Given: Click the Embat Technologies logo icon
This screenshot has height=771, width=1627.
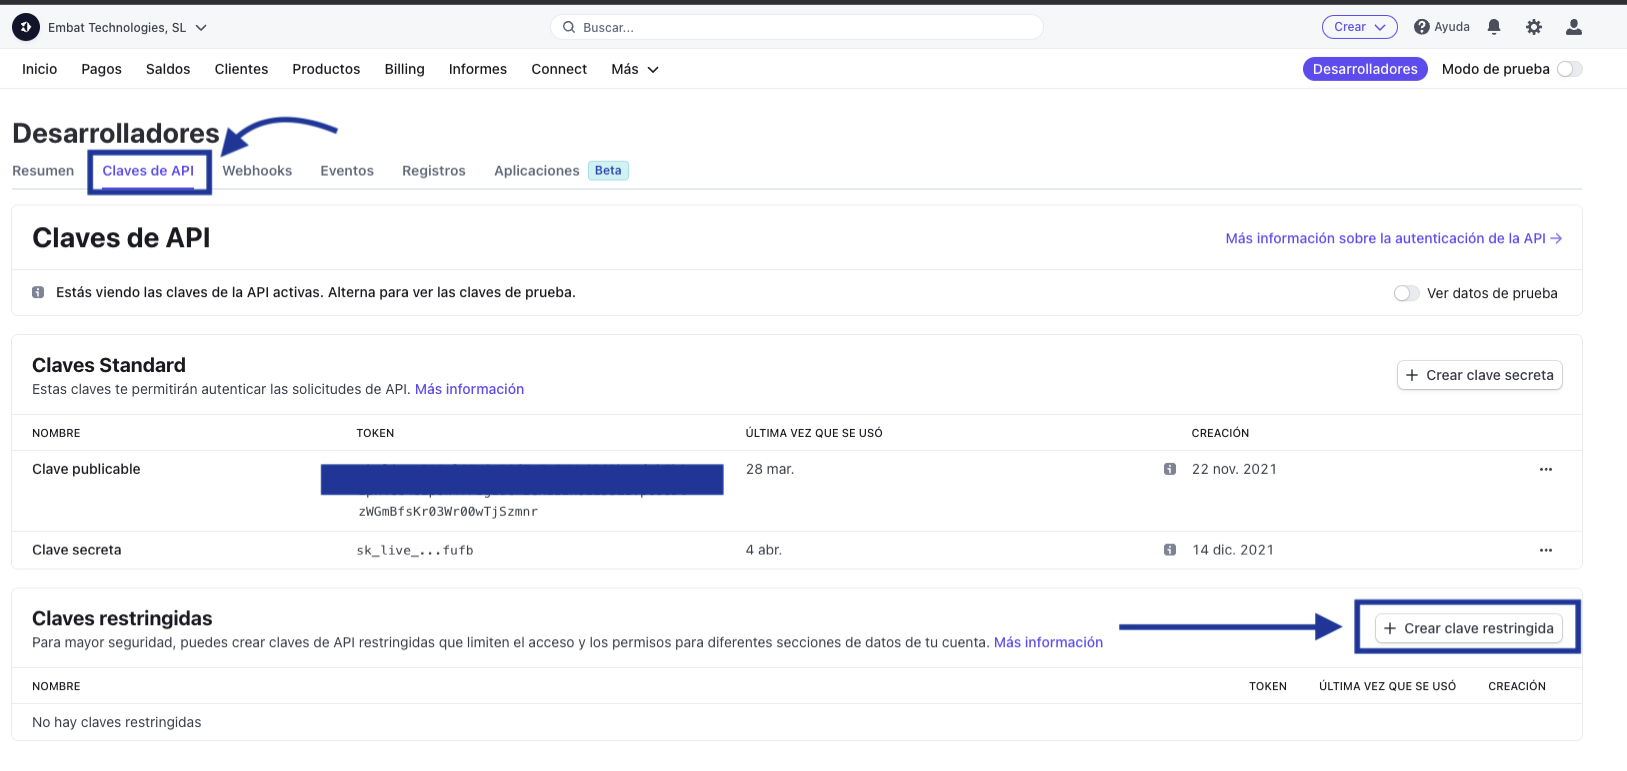Looking at the screenshot, I should tap(26, 27).
